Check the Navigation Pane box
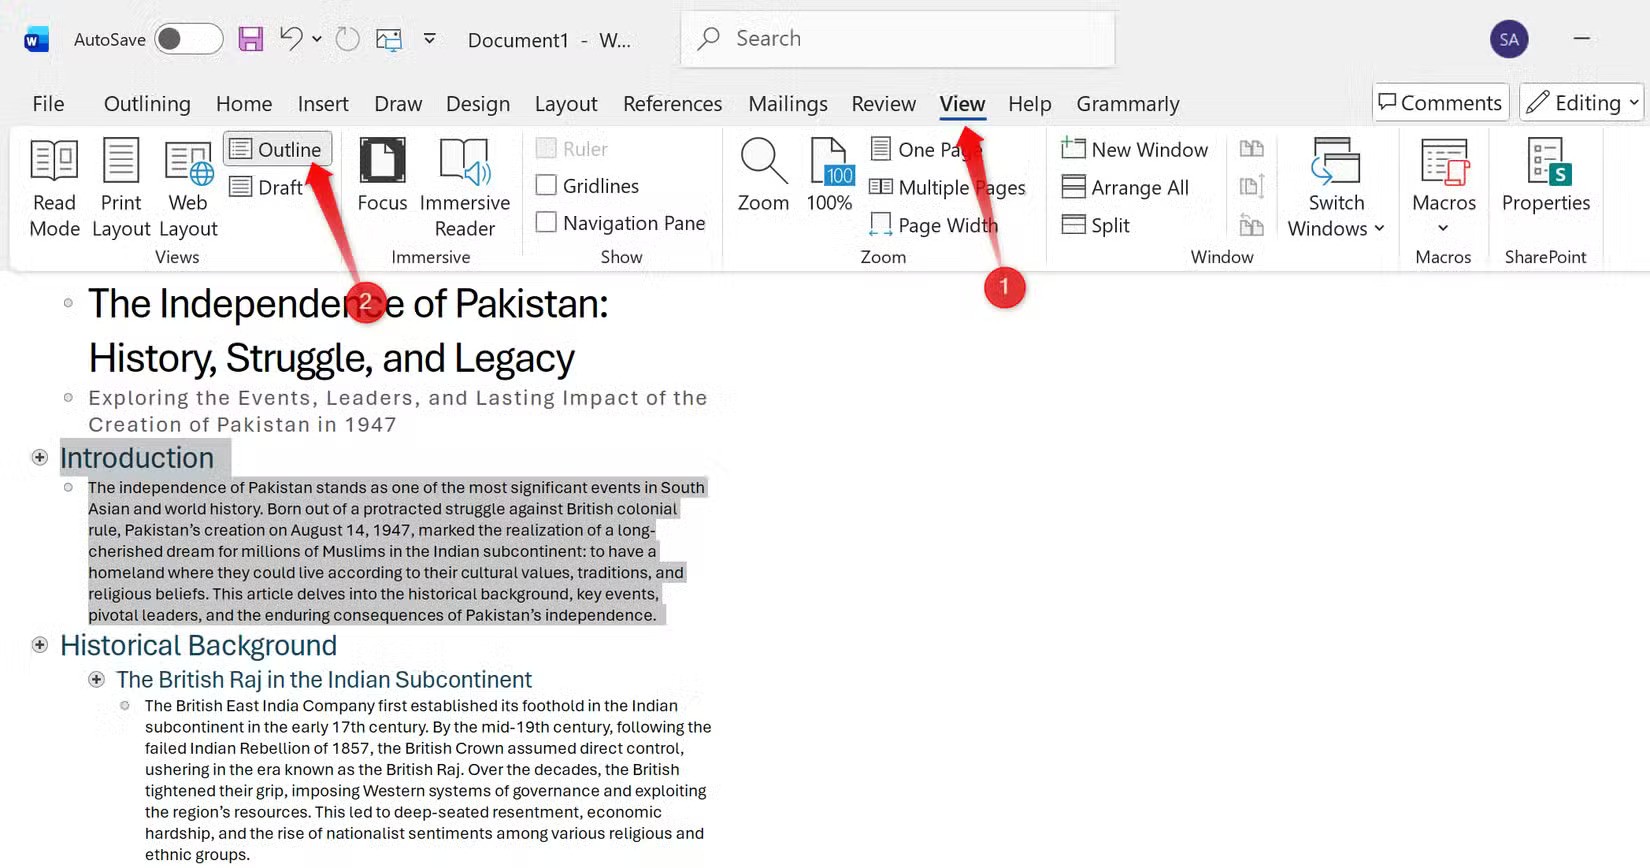Screen dimensions: 1650x868 [x=547, y=223]
